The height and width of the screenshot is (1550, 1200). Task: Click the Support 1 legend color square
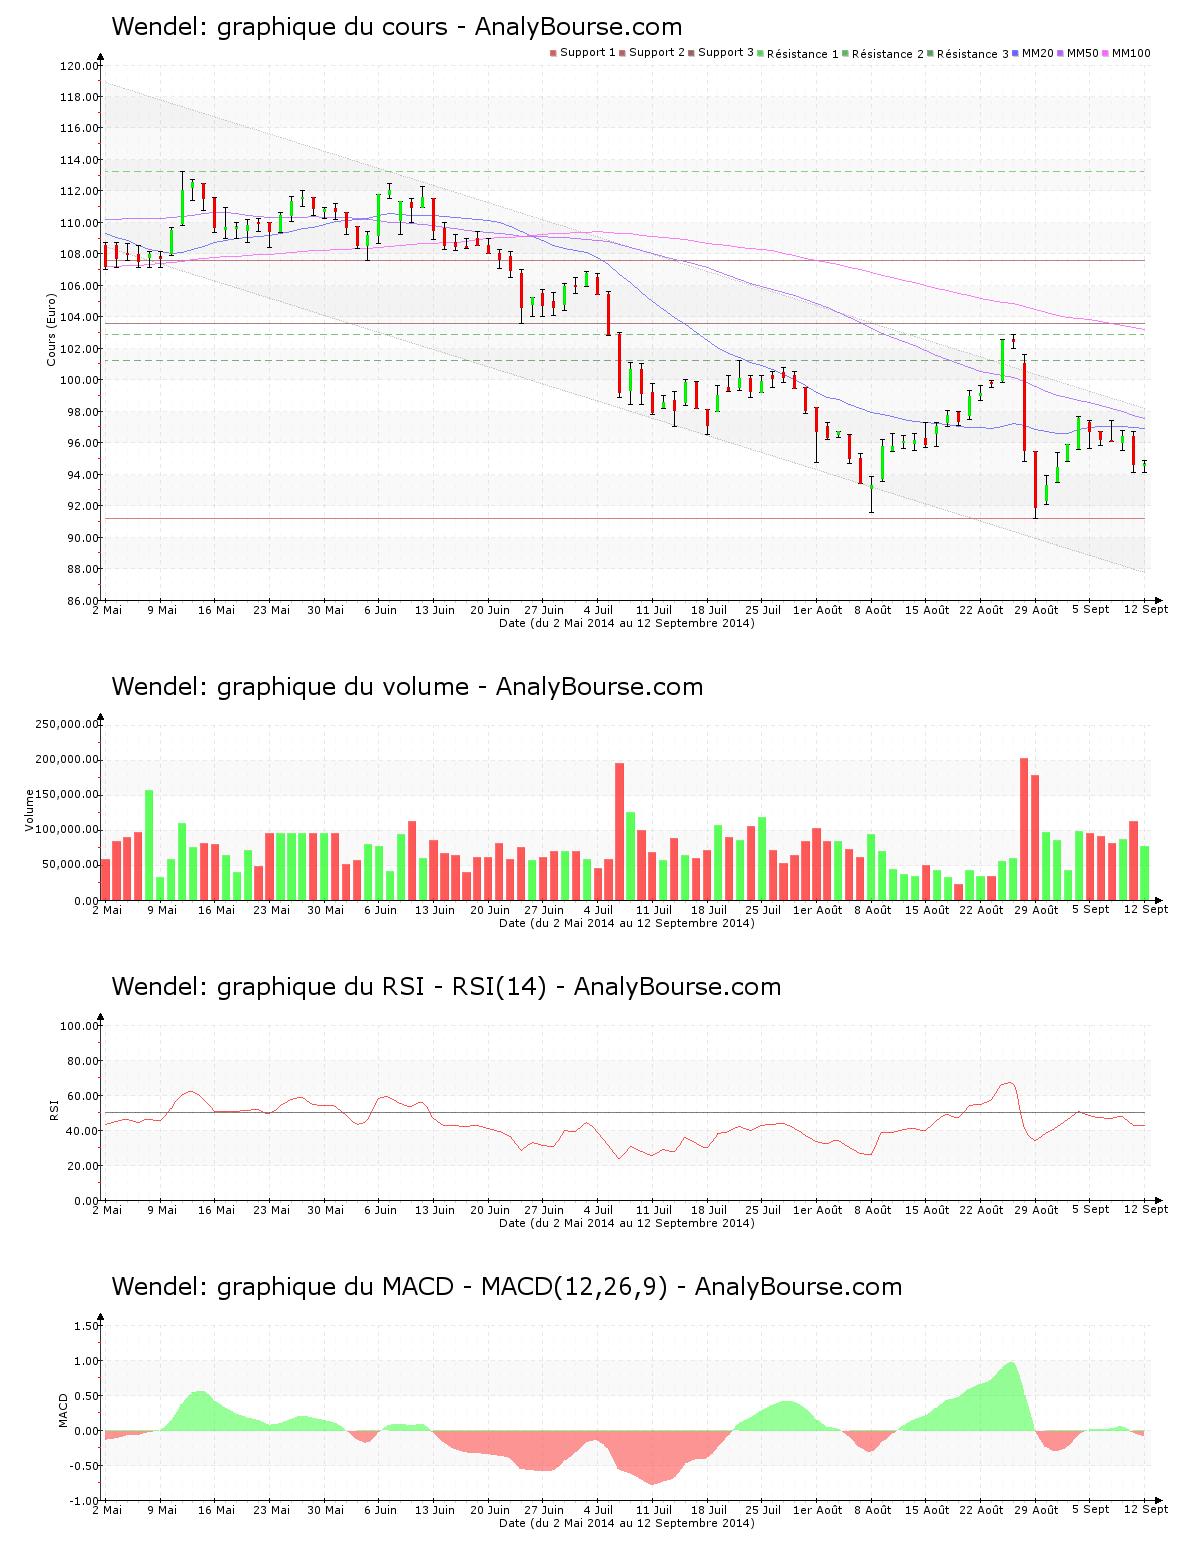(x=553, y=53)
